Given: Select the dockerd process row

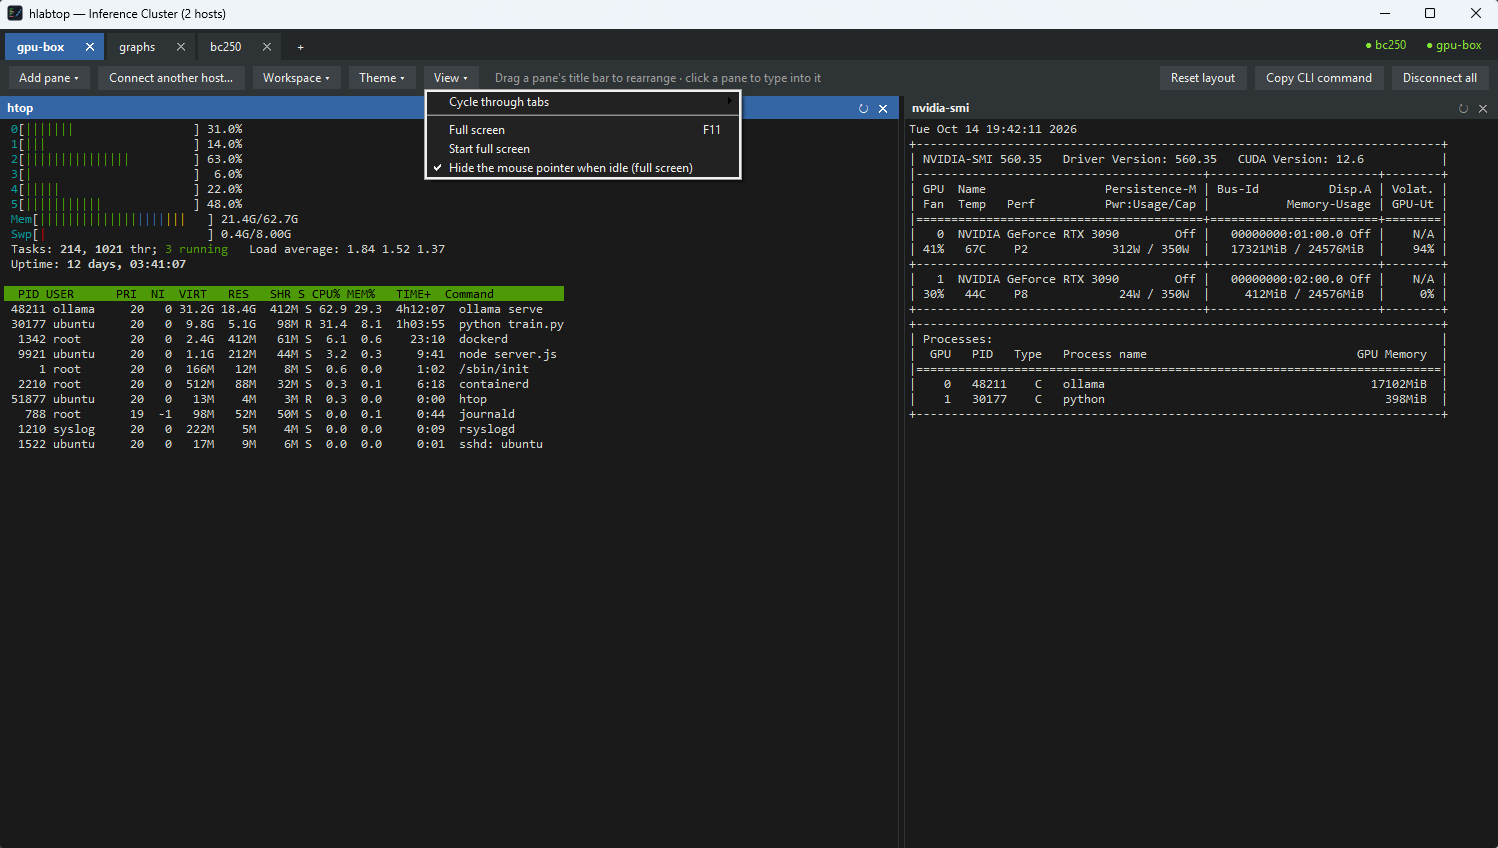Looking at the screenshot, I should pos(284,339).
